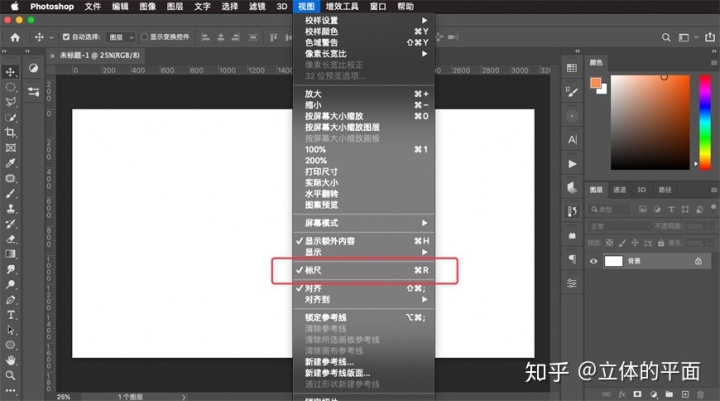Image resolution: width=720 pixels, height=401 pixels.
Task: Toggle lock all padlock icon
Action: pyautogui.click(x=661, y=243)
